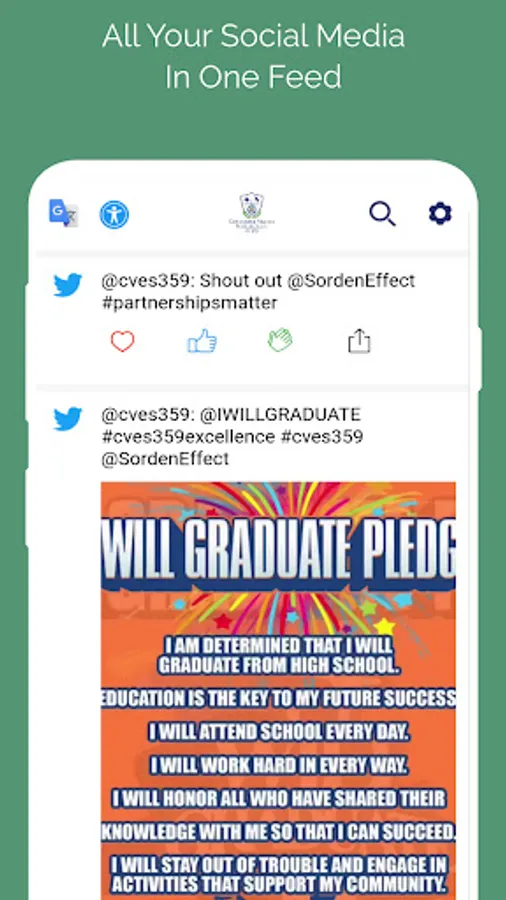Screen dimensions: 506x900
Task: Open the I Will Graduate Pledge image
Action: tap(278, 690)
